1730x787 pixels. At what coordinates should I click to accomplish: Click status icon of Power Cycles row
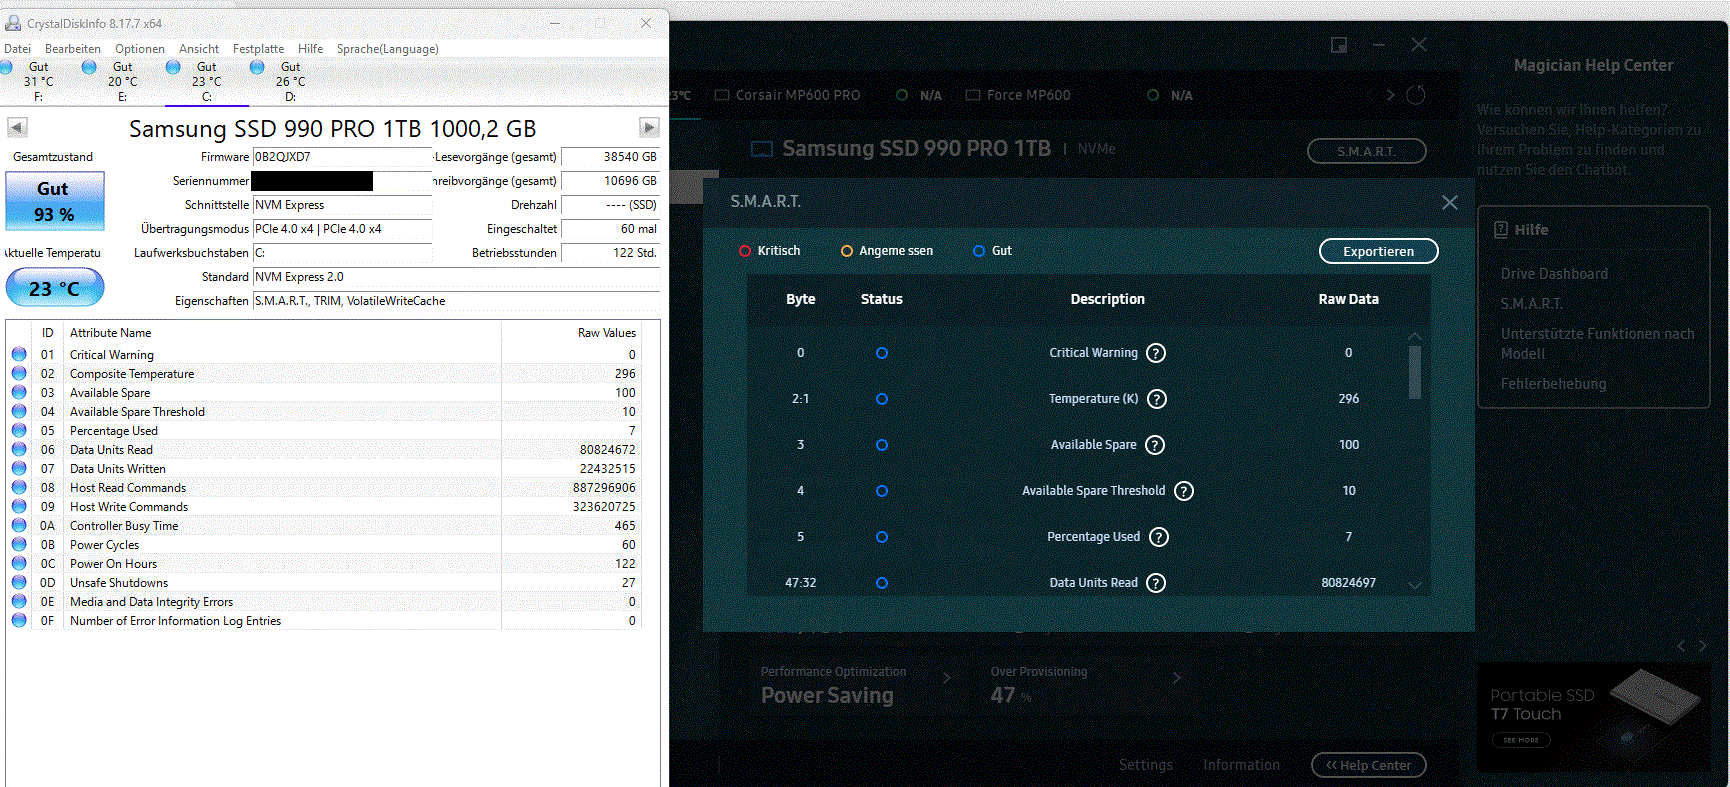pos(19,544)
